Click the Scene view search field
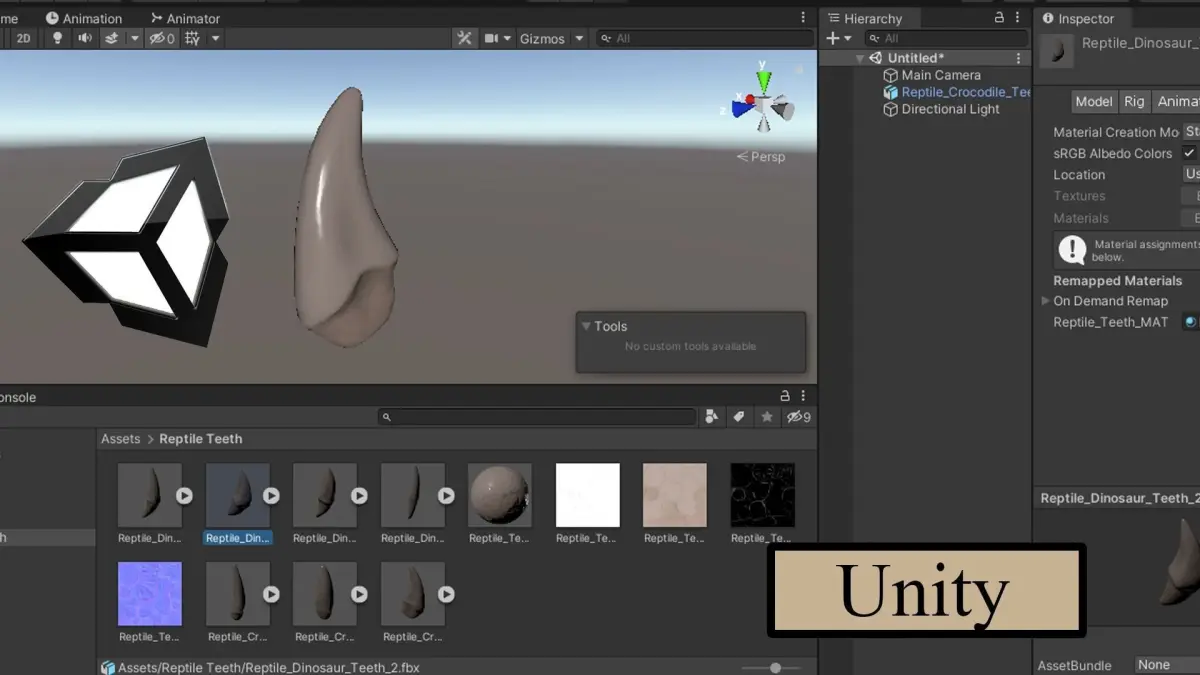Image resolution: width=1200 pixels, height=675 pixels. pyautogui.click(x=705, y=38)
